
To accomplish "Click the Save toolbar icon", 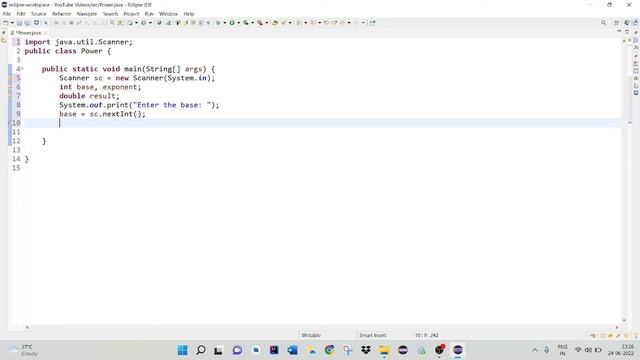I will pos(19,23).
